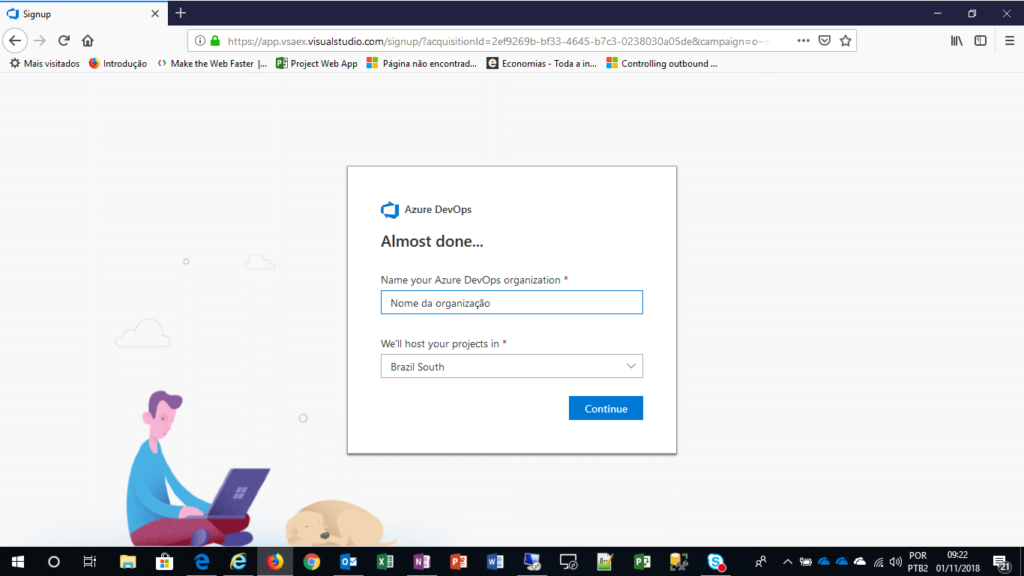Switch the POR PTB2 input language
This screenshot has height=576, width=1024.
tap(918, 562)
